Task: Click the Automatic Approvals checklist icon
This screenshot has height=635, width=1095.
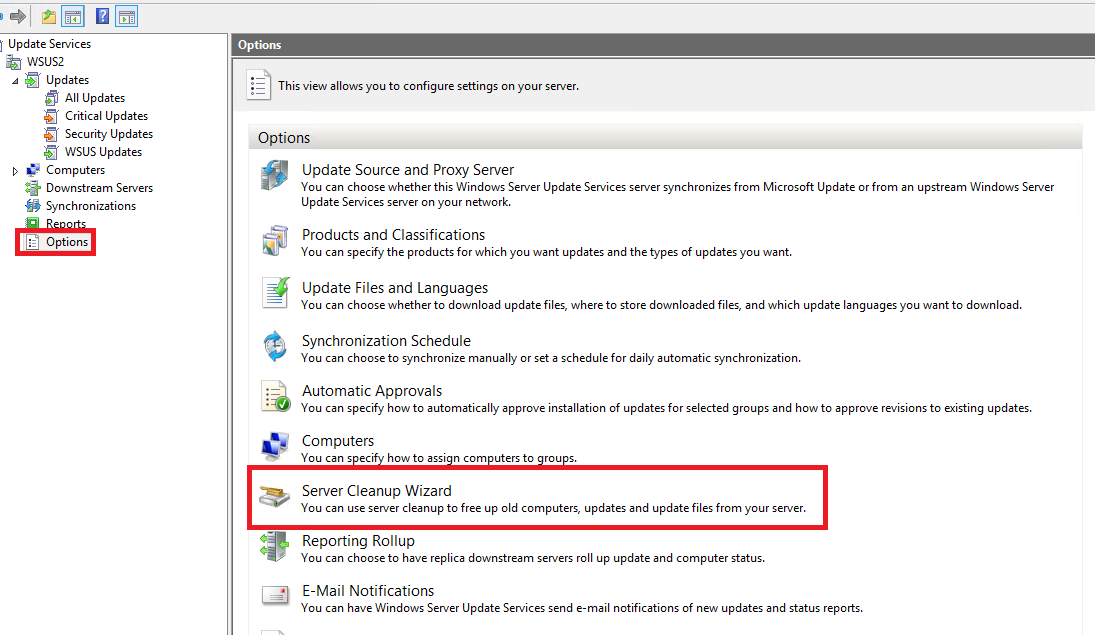Action: click(x=275, y=396)
